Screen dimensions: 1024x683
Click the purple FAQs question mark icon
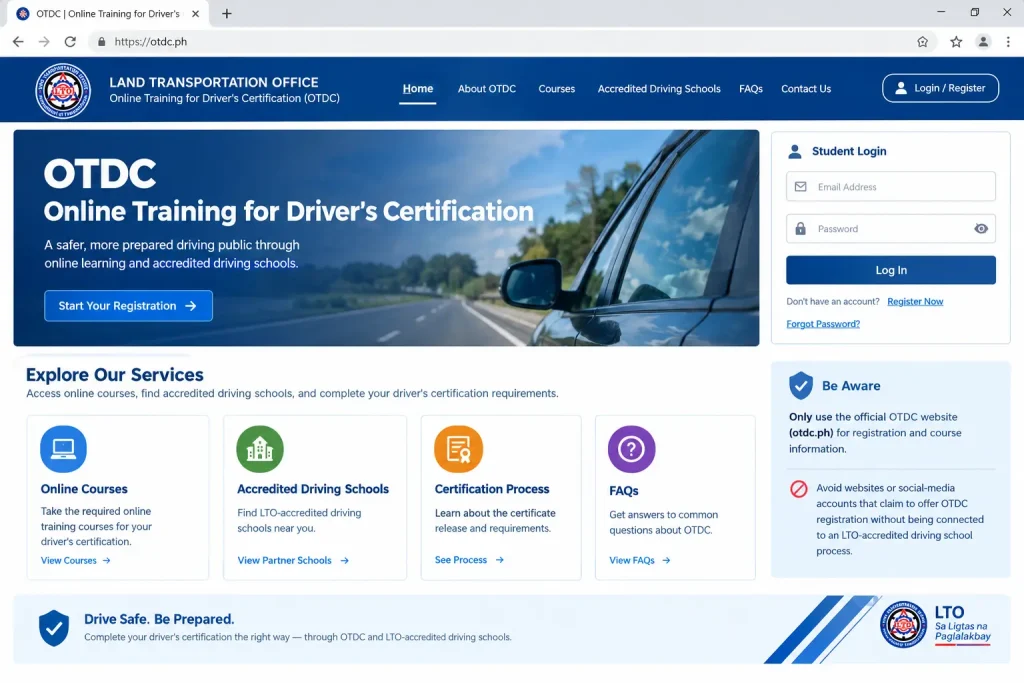(x=632, y=449)
